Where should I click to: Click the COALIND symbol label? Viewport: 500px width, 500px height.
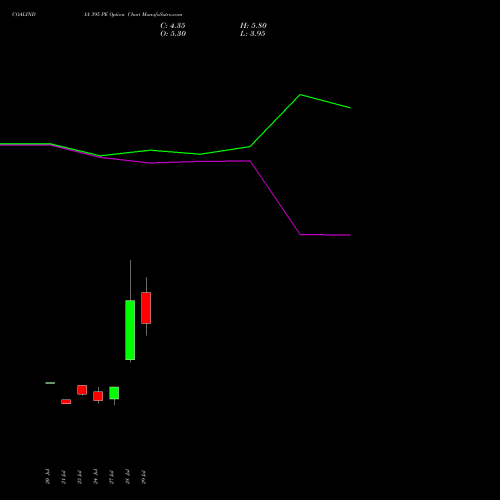click(24, 14)
